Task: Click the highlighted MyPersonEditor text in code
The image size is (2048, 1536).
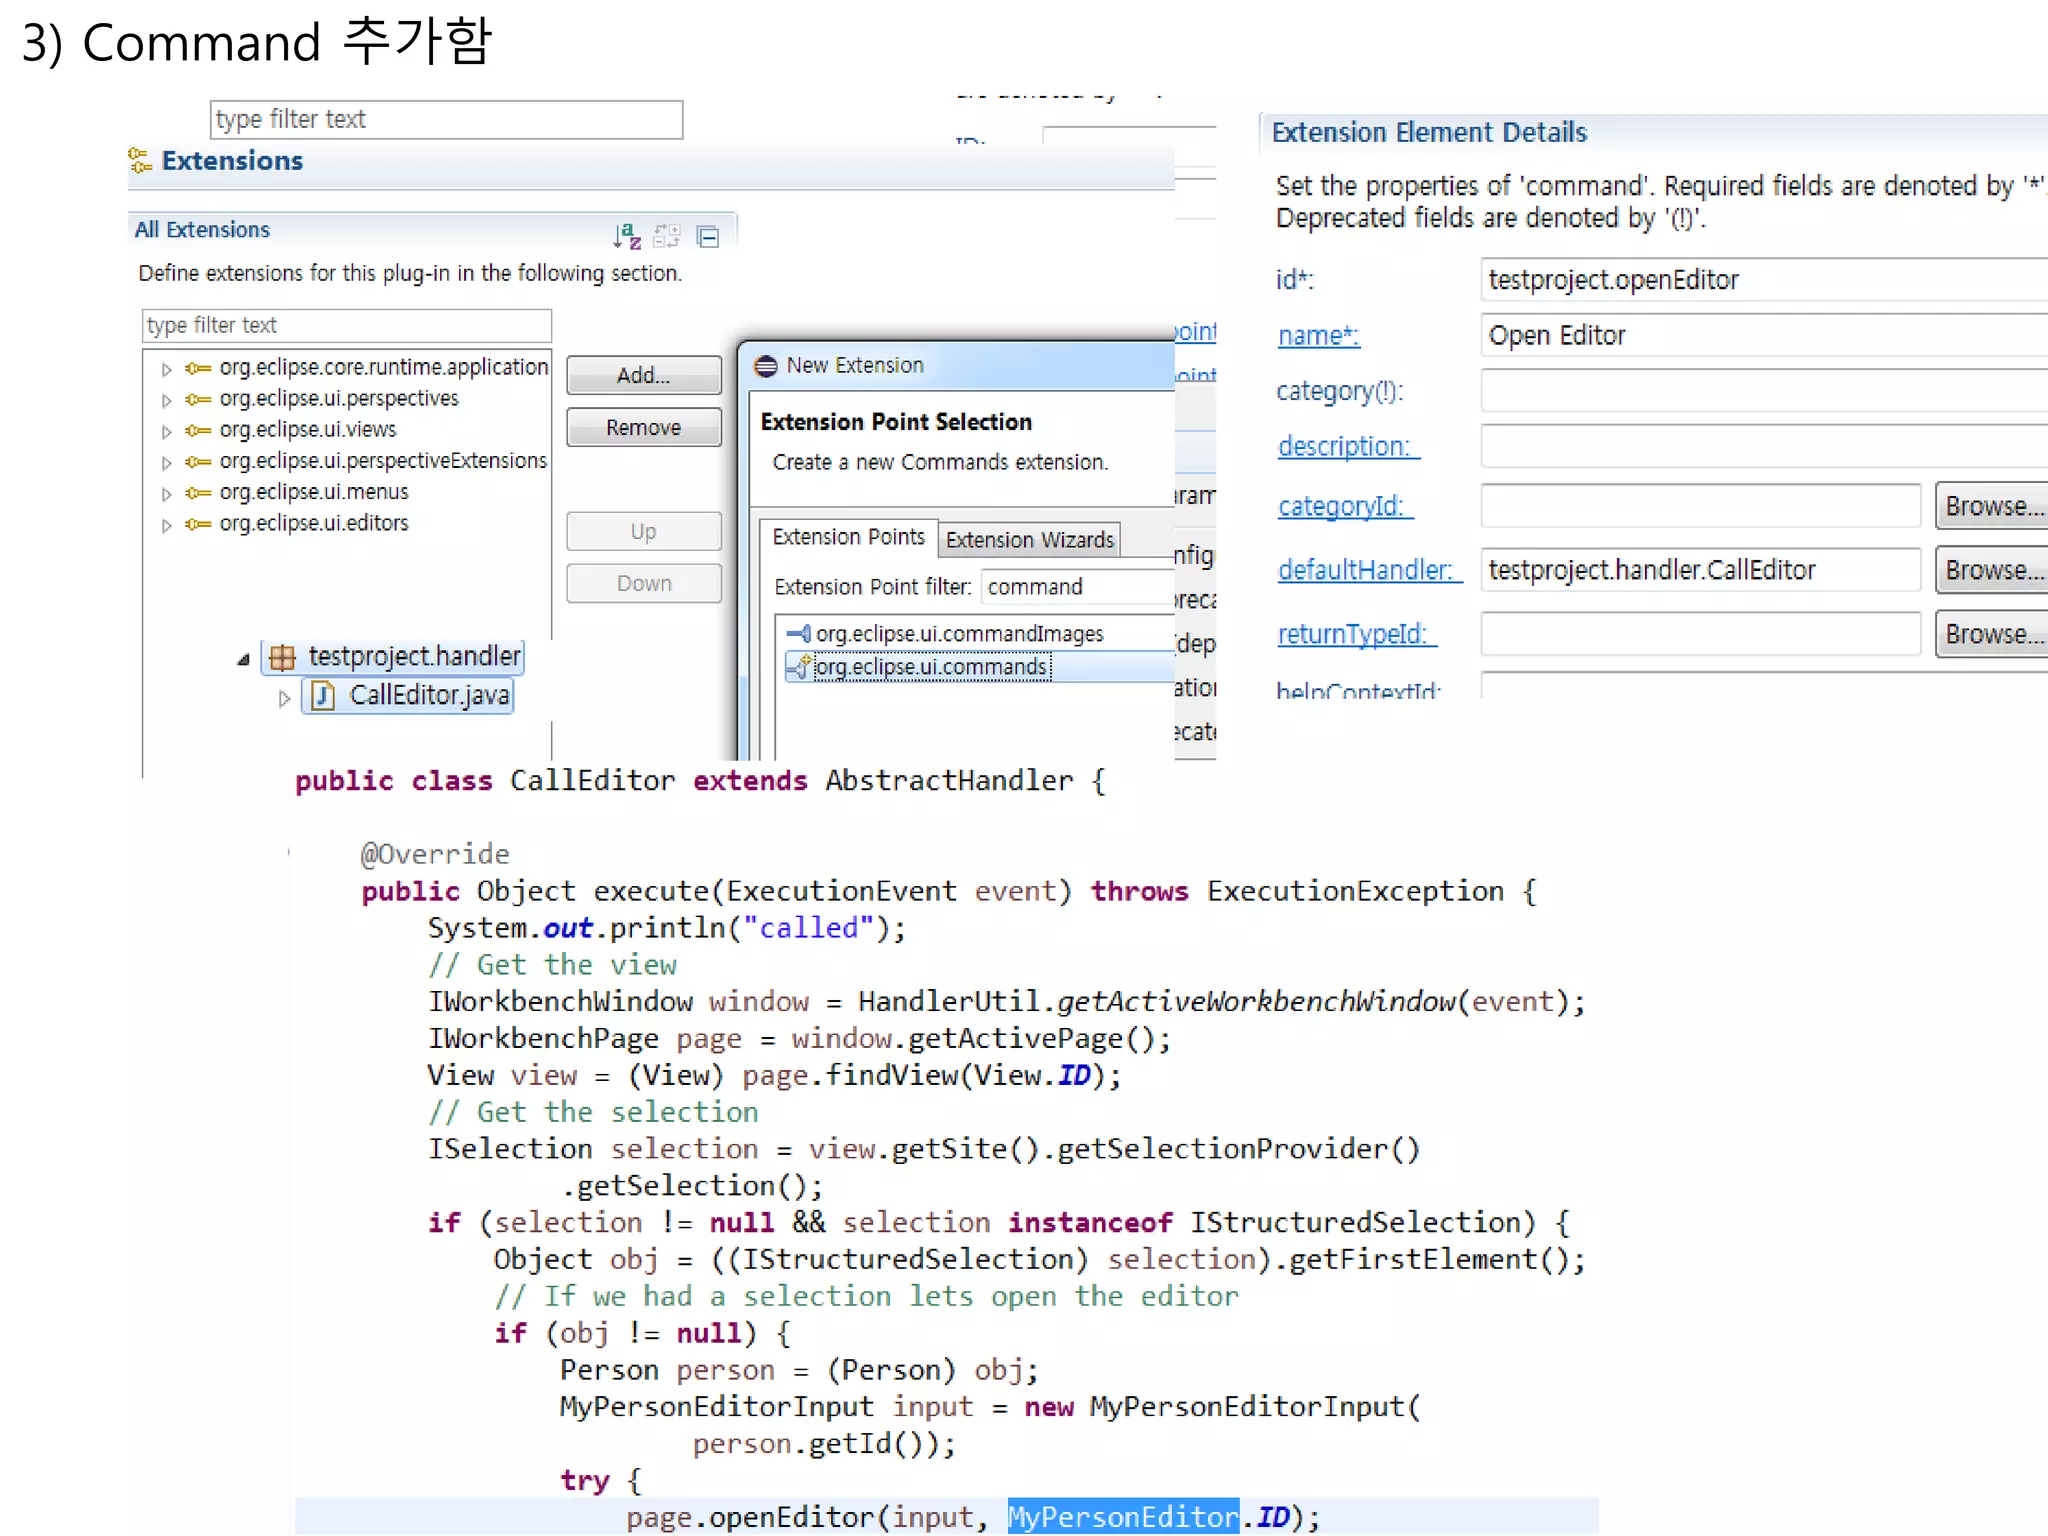Action: pos(1123,1517)
